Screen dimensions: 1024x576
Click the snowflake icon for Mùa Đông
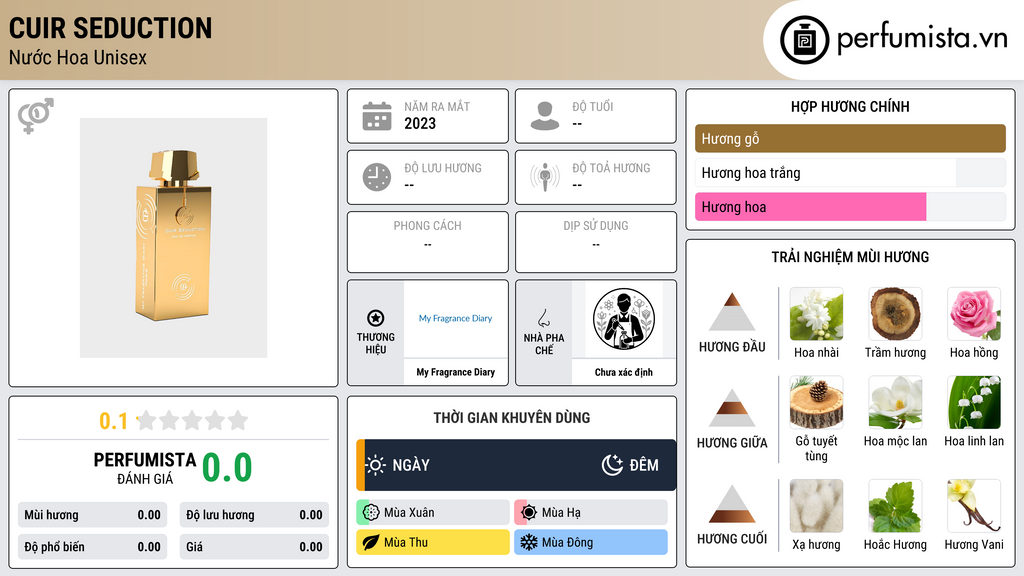click(529, 542)
